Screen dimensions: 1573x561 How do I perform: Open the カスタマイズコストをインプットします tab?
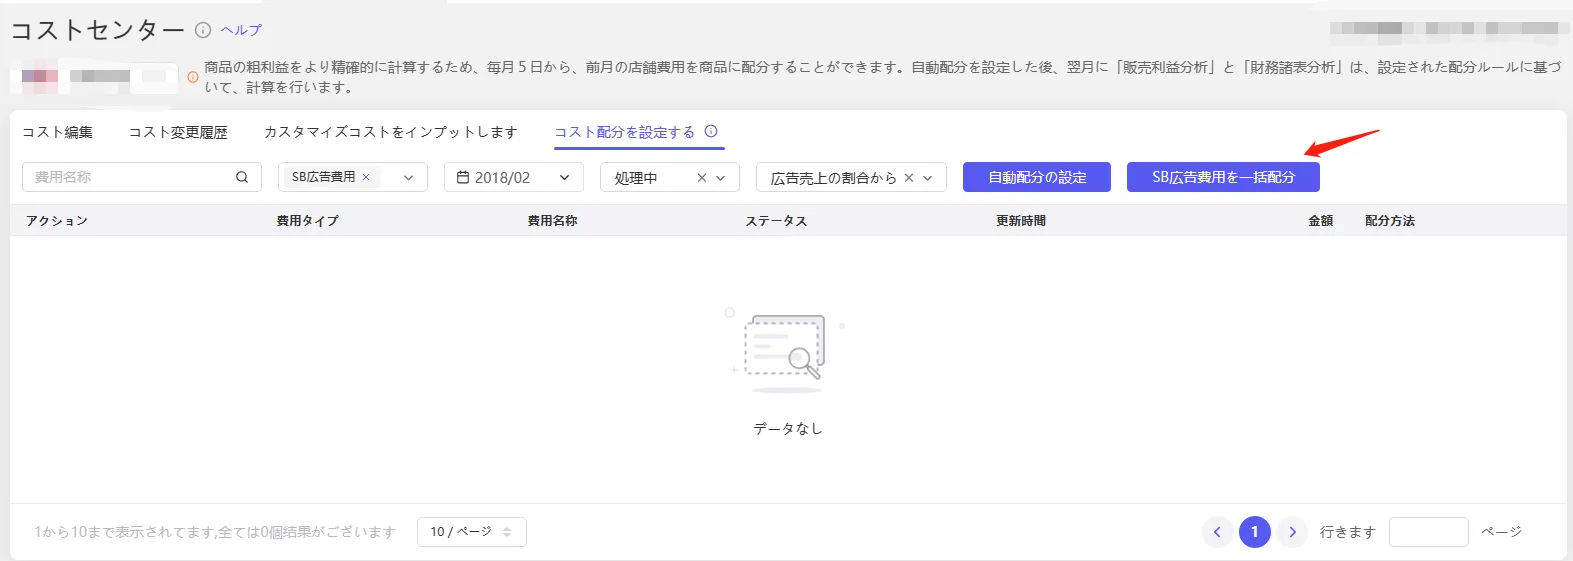[x=391, y=132]
